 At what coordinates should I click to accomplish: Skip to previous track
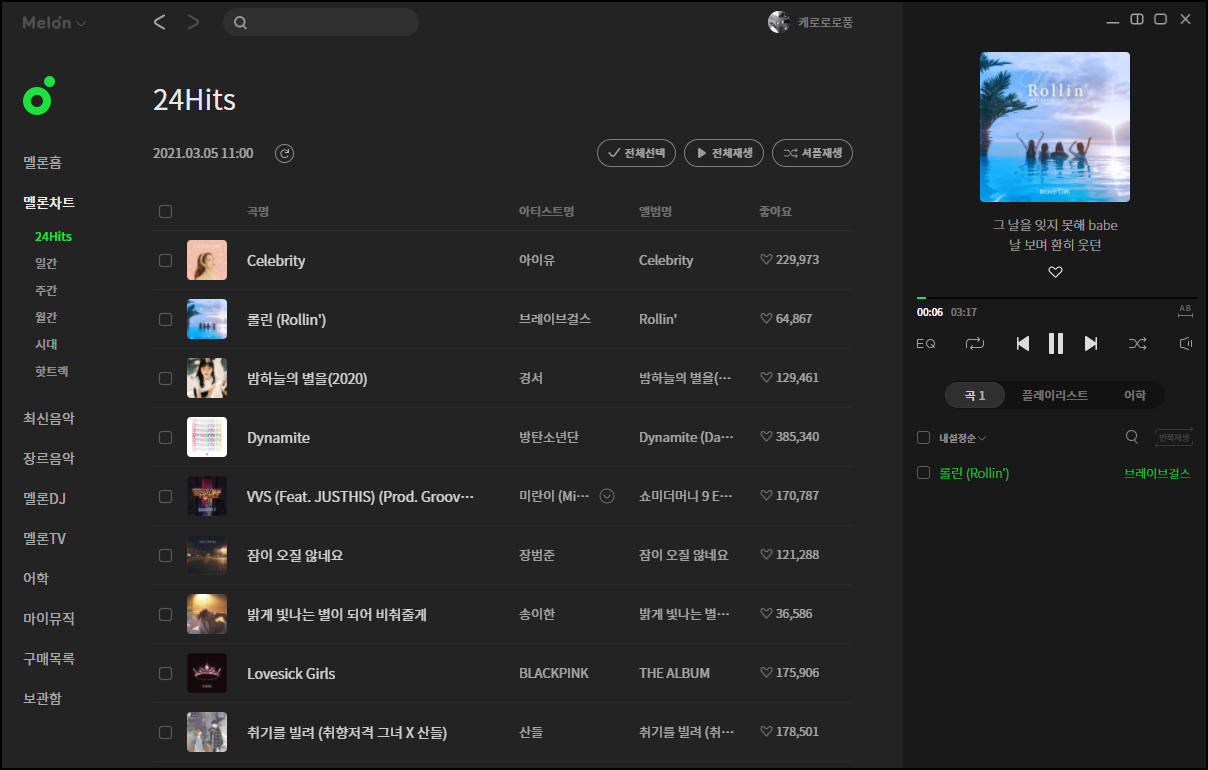[1022, 344]
